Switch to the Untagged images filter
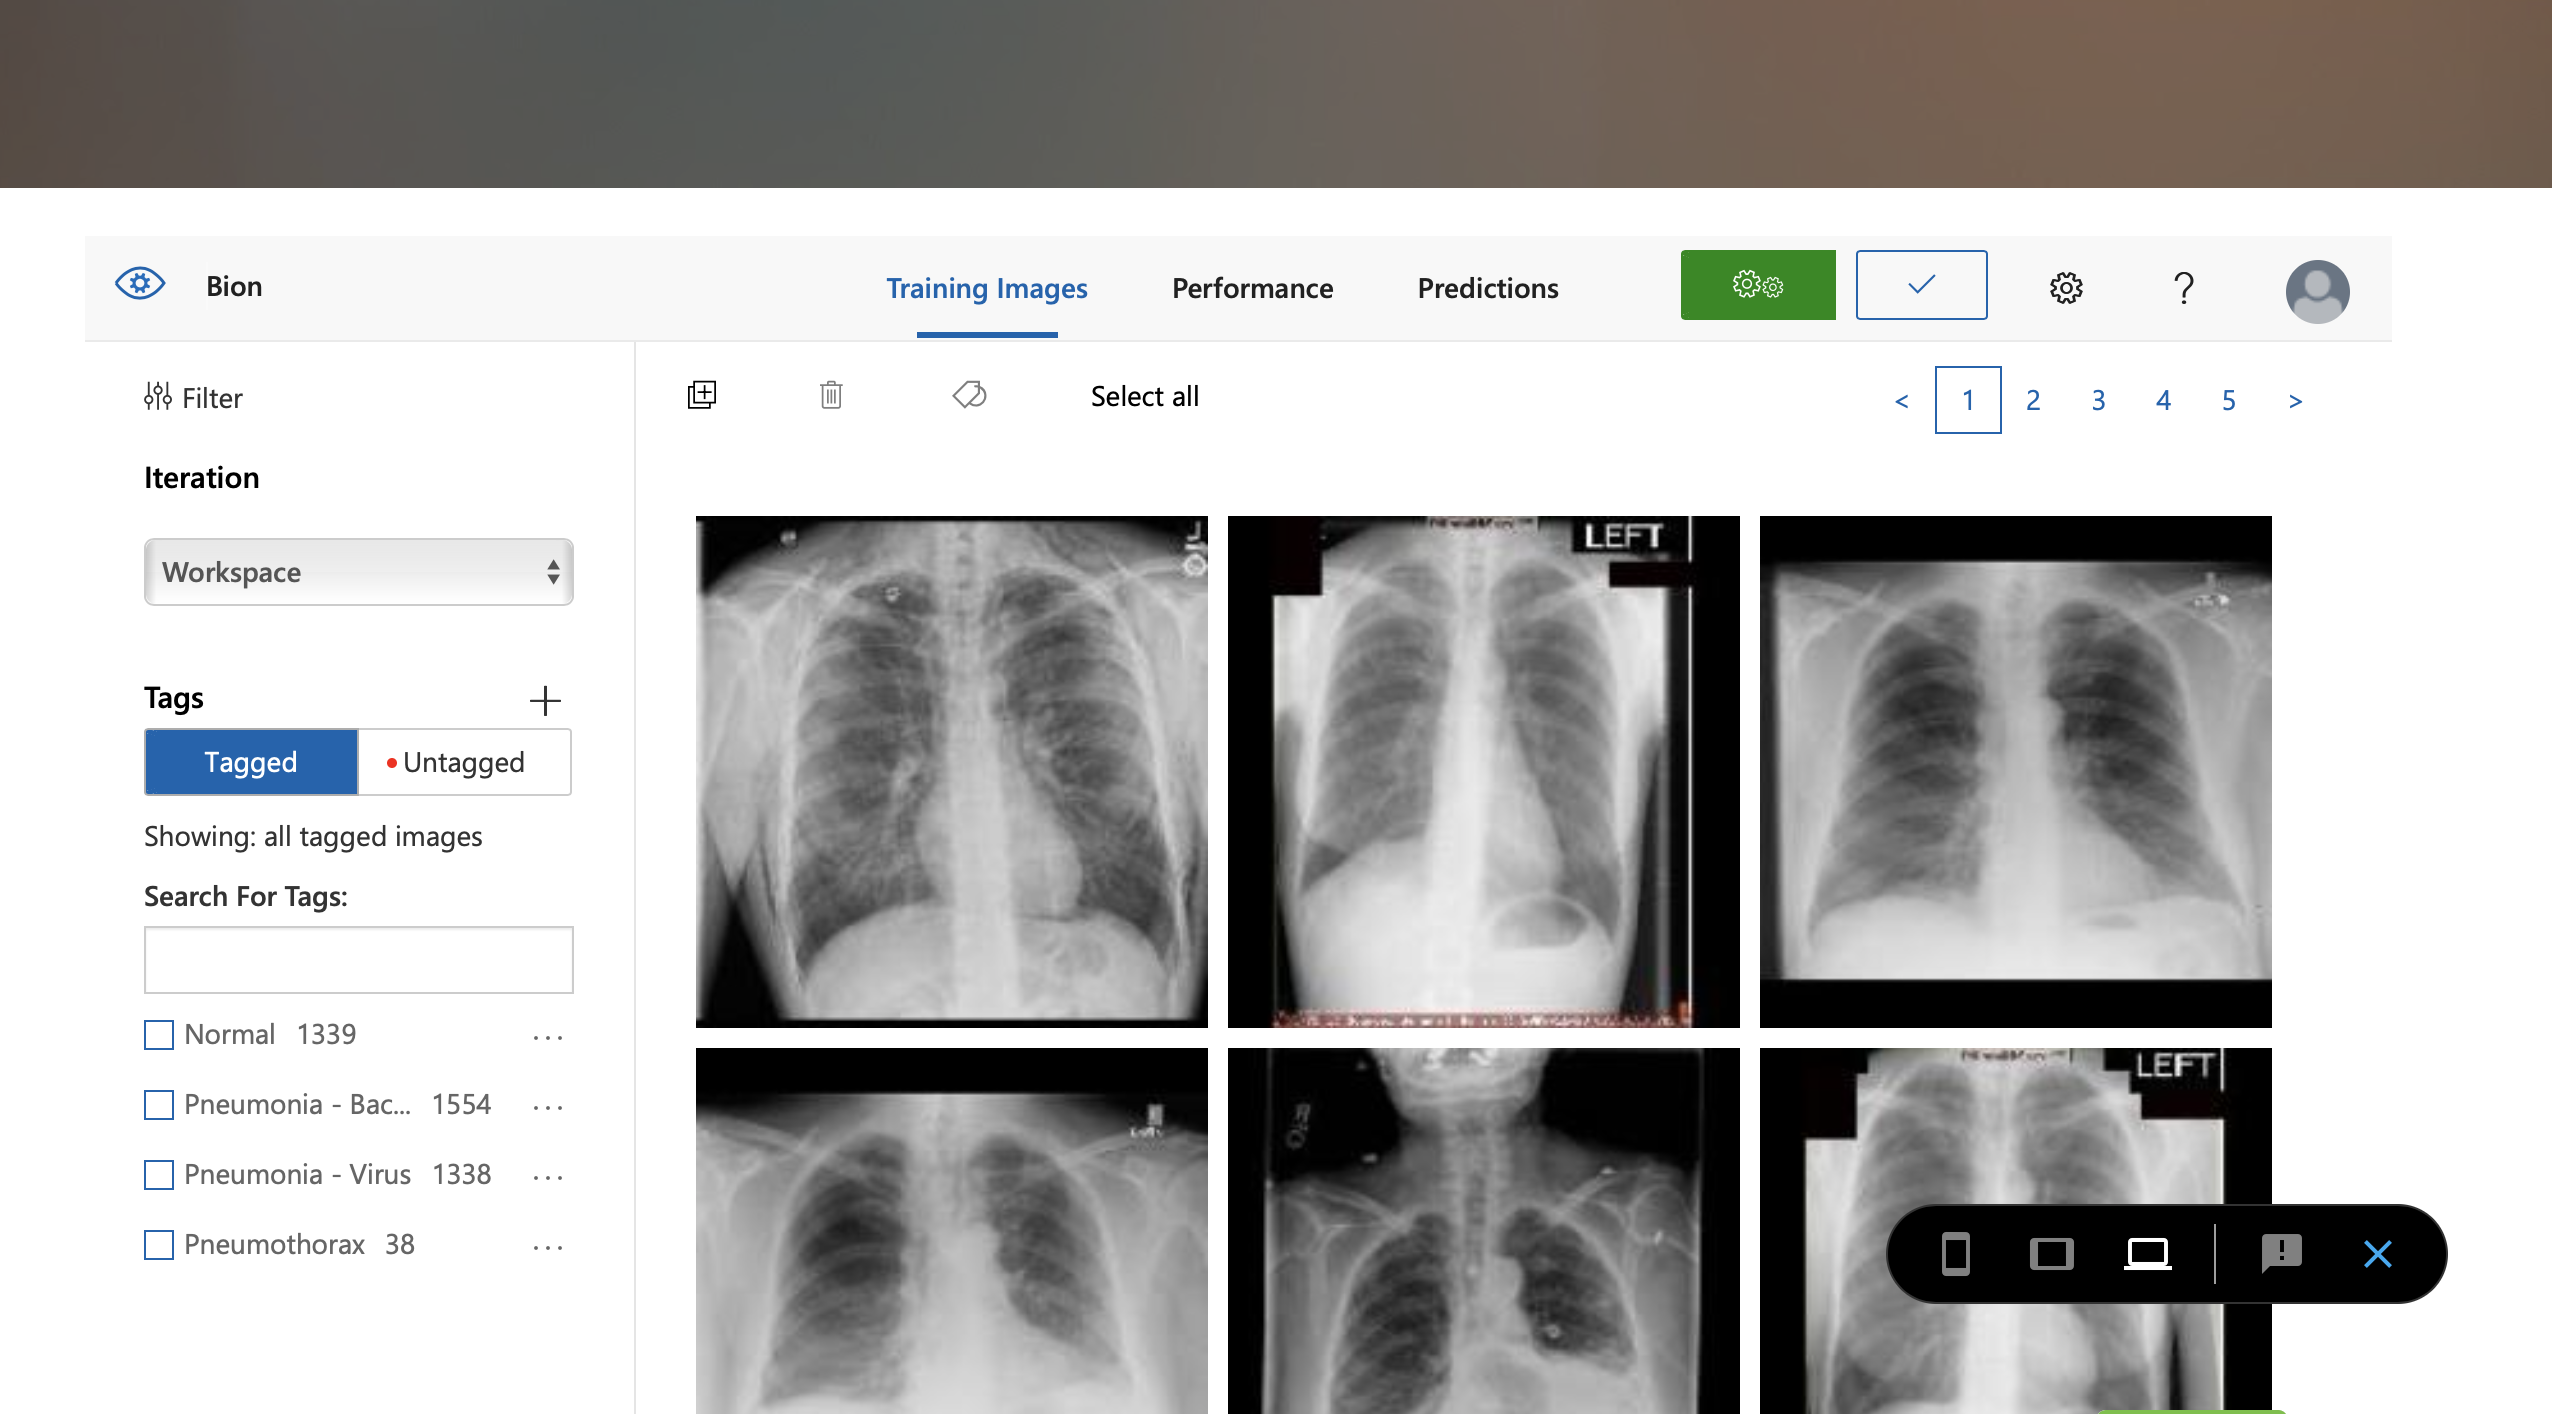2552x1414 pixels. coord(464,762)
